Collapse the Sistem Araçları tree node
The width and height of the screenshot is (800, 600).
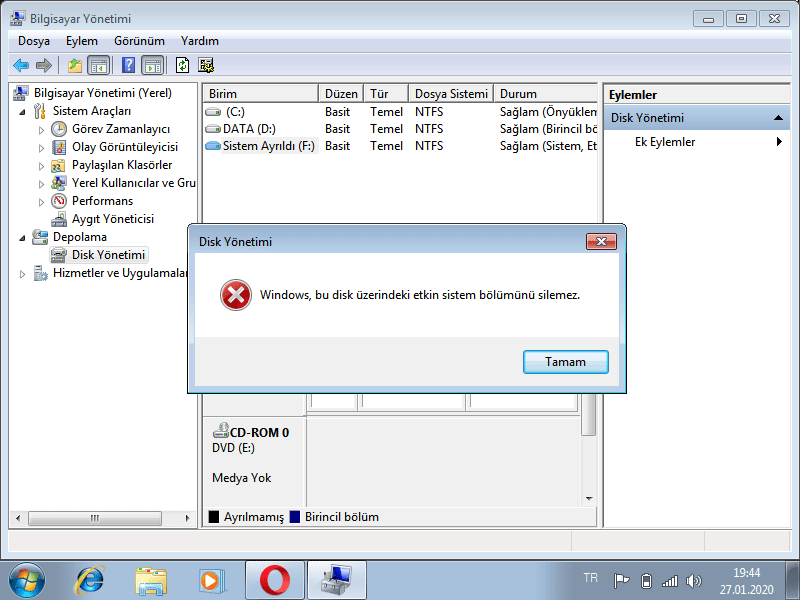pyautogui.click(x=22, y=112)
